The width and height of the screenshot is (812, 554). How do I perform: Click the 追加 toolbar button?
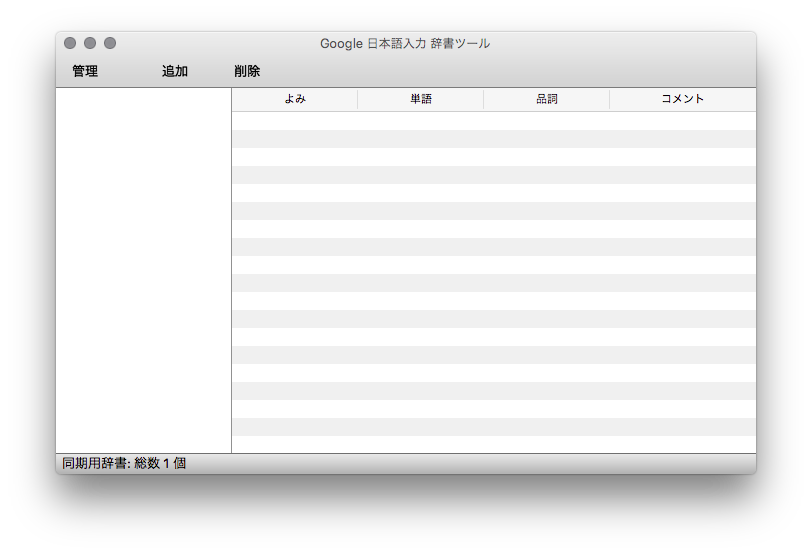click(x=175, y=71)
